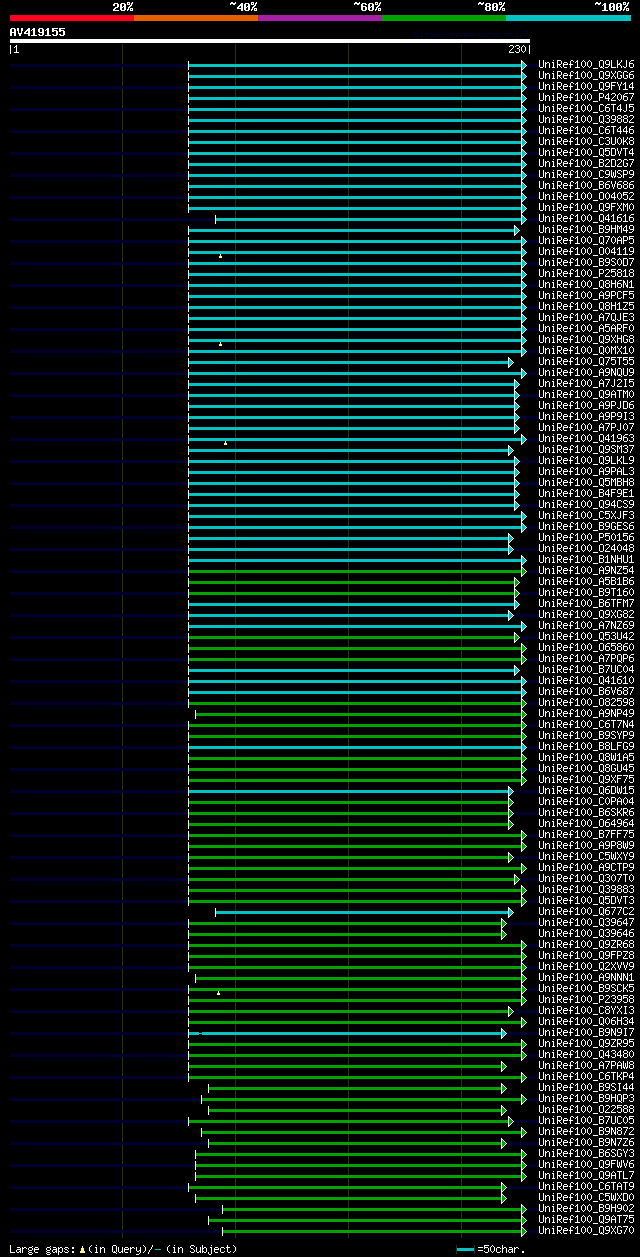Select label UniRef100_A7J2I5
The image size is (640, 1257).
[x=586, y=384]
